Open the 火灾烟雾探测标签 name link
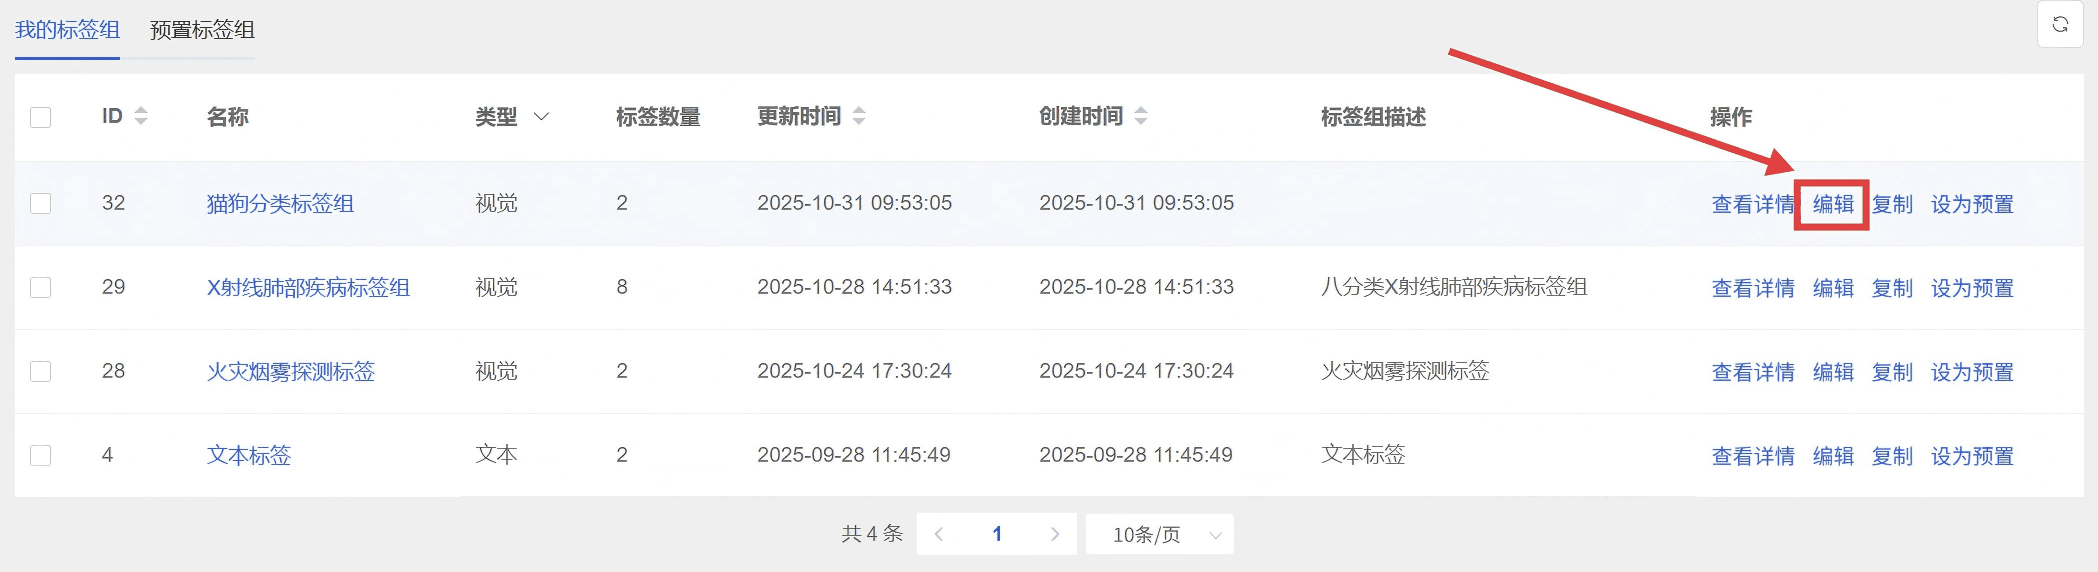 click(290, 372)
